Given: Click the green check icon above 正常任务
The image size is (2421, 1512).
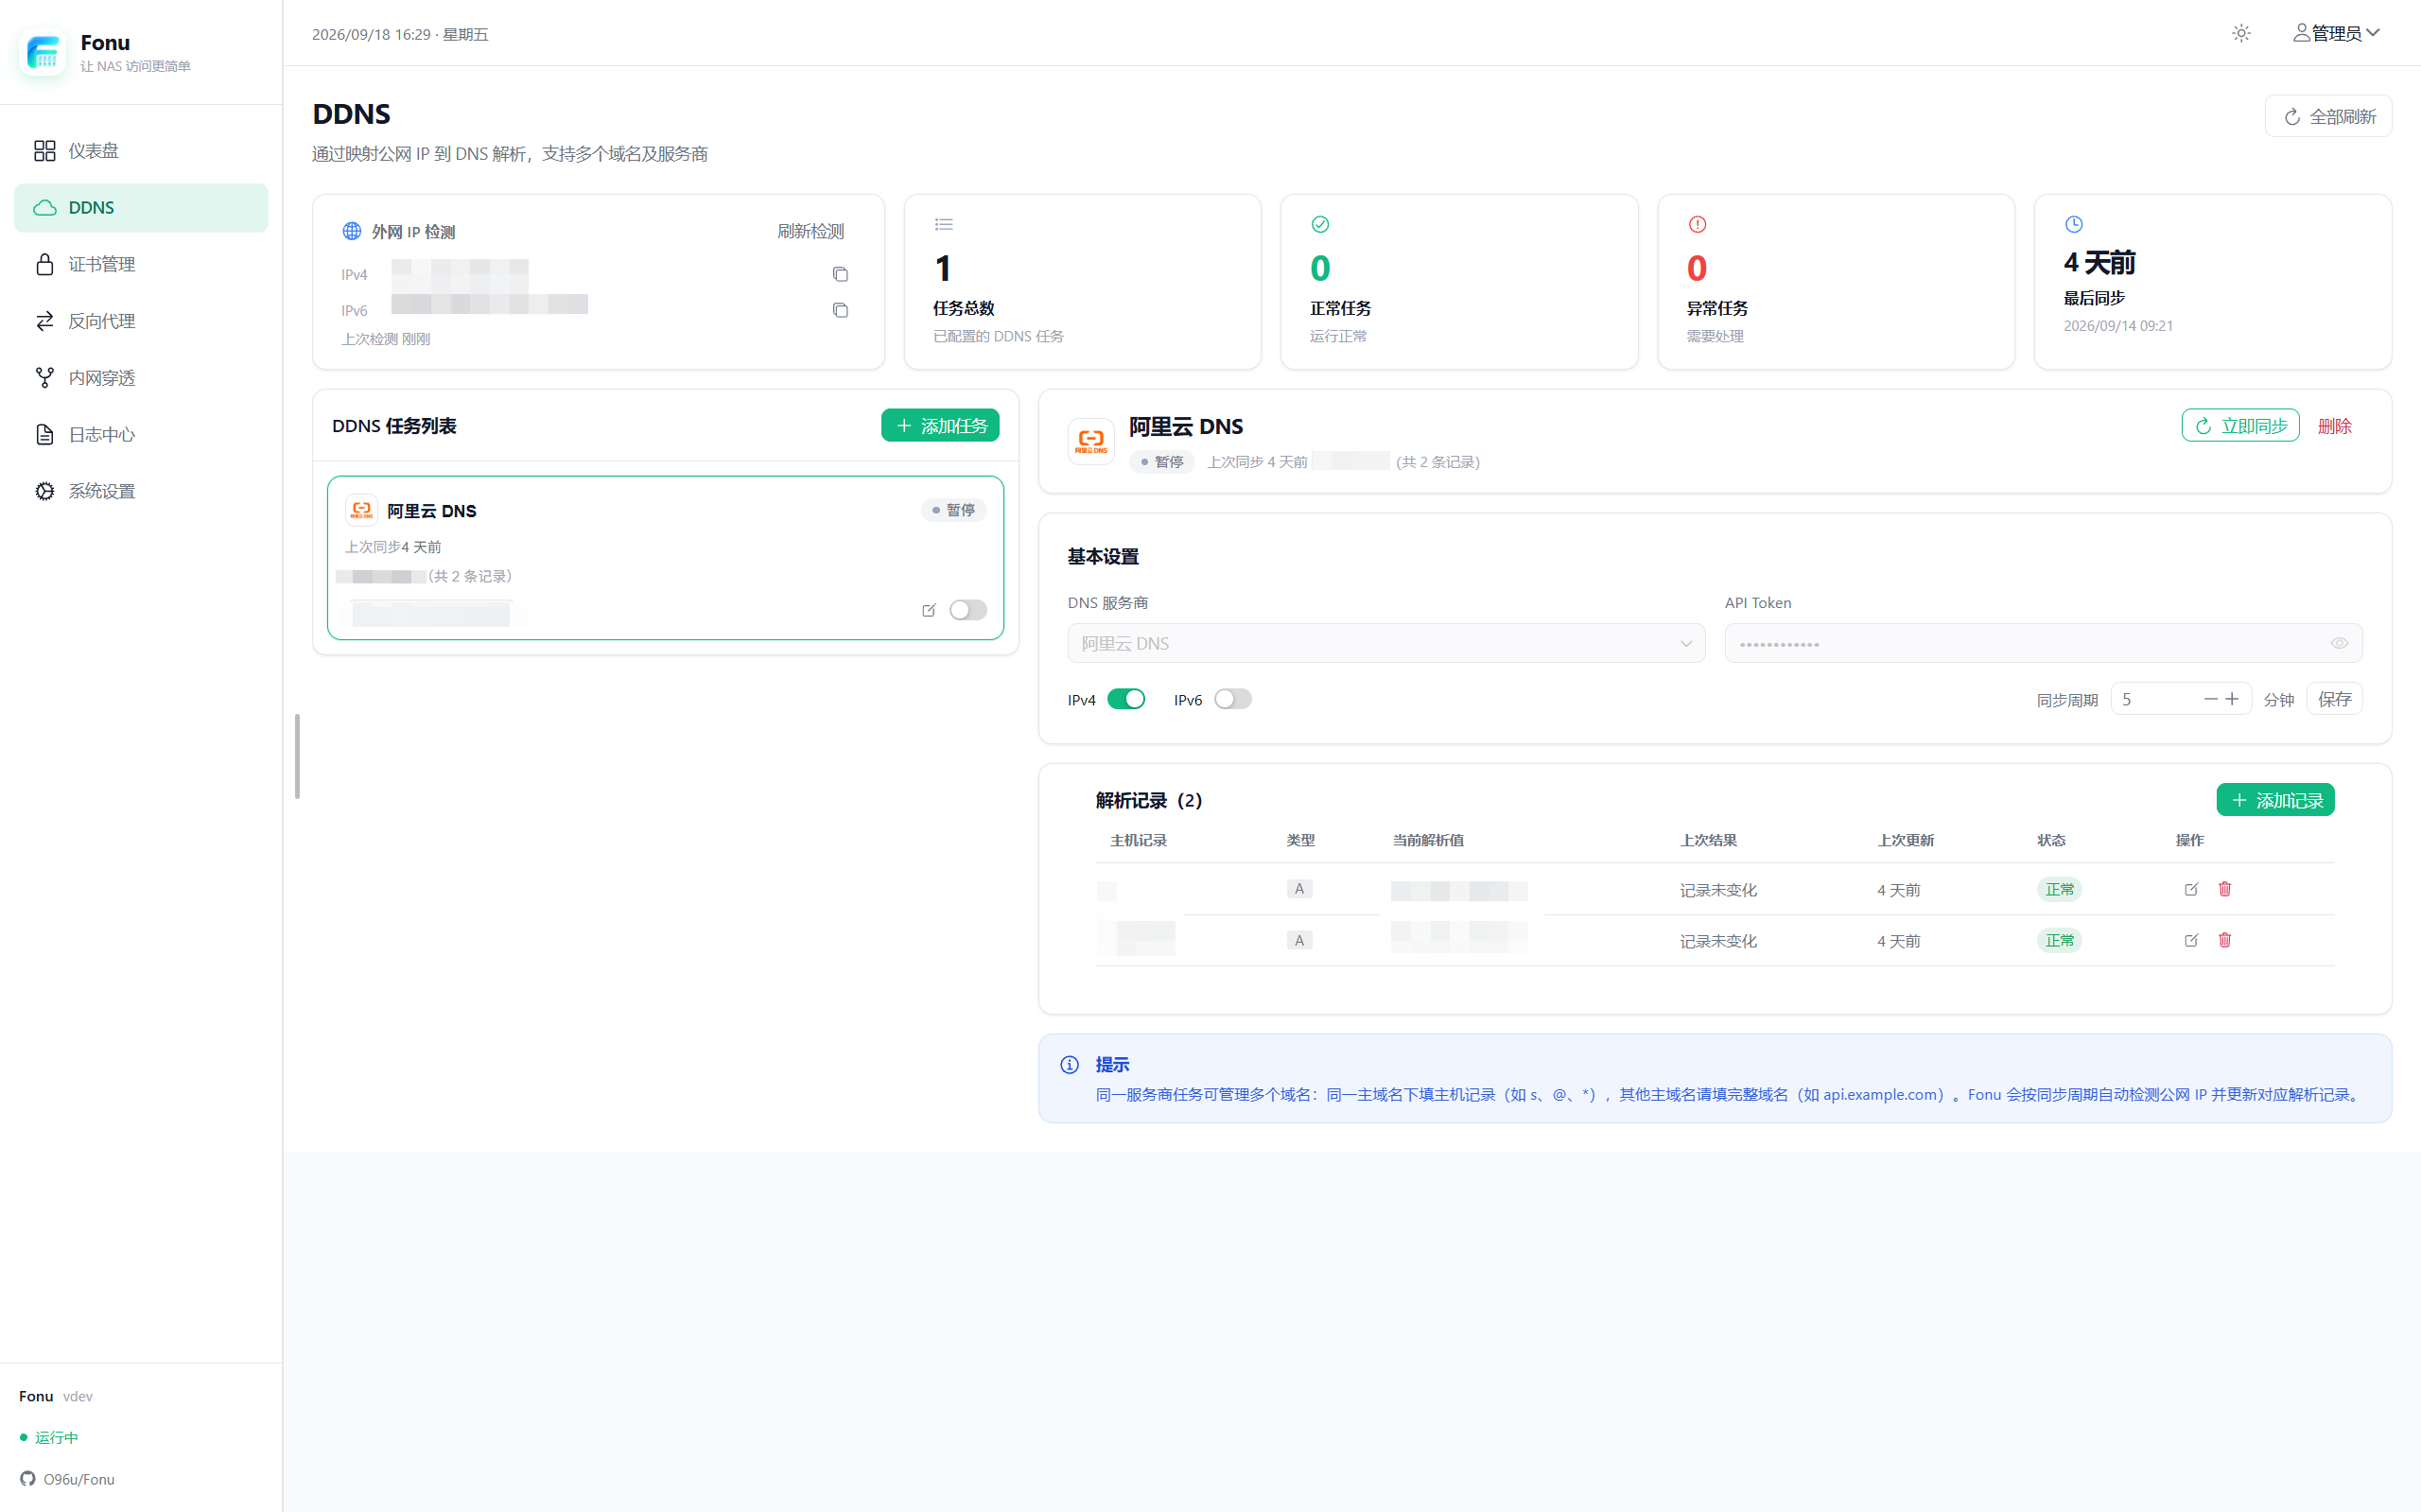Looking at the screenshot, I should (x=1320, y=224).
